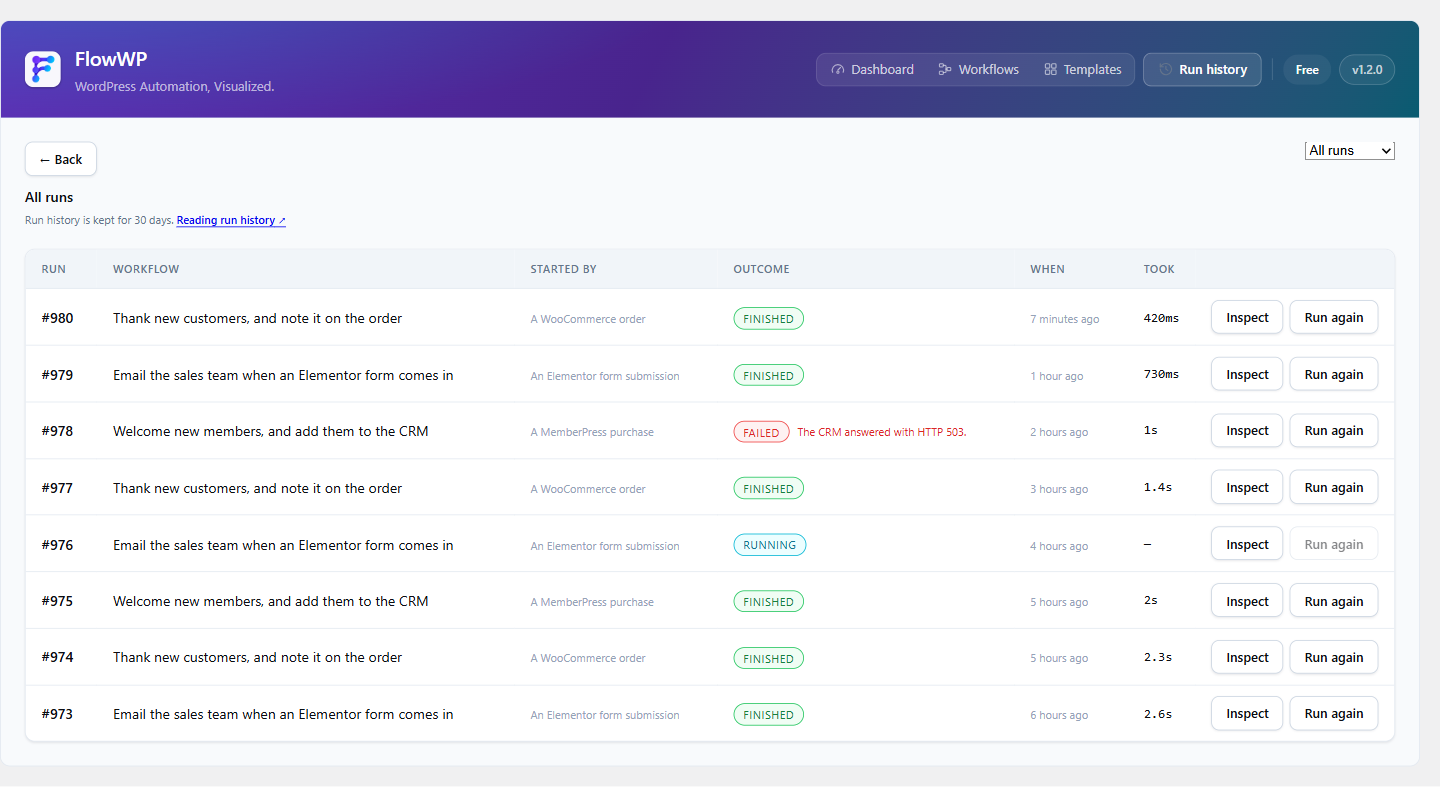The height and width of the screenshot is (787, 1440).
Task: Open the All runs filter dropdown
Action: [1349, 150]
